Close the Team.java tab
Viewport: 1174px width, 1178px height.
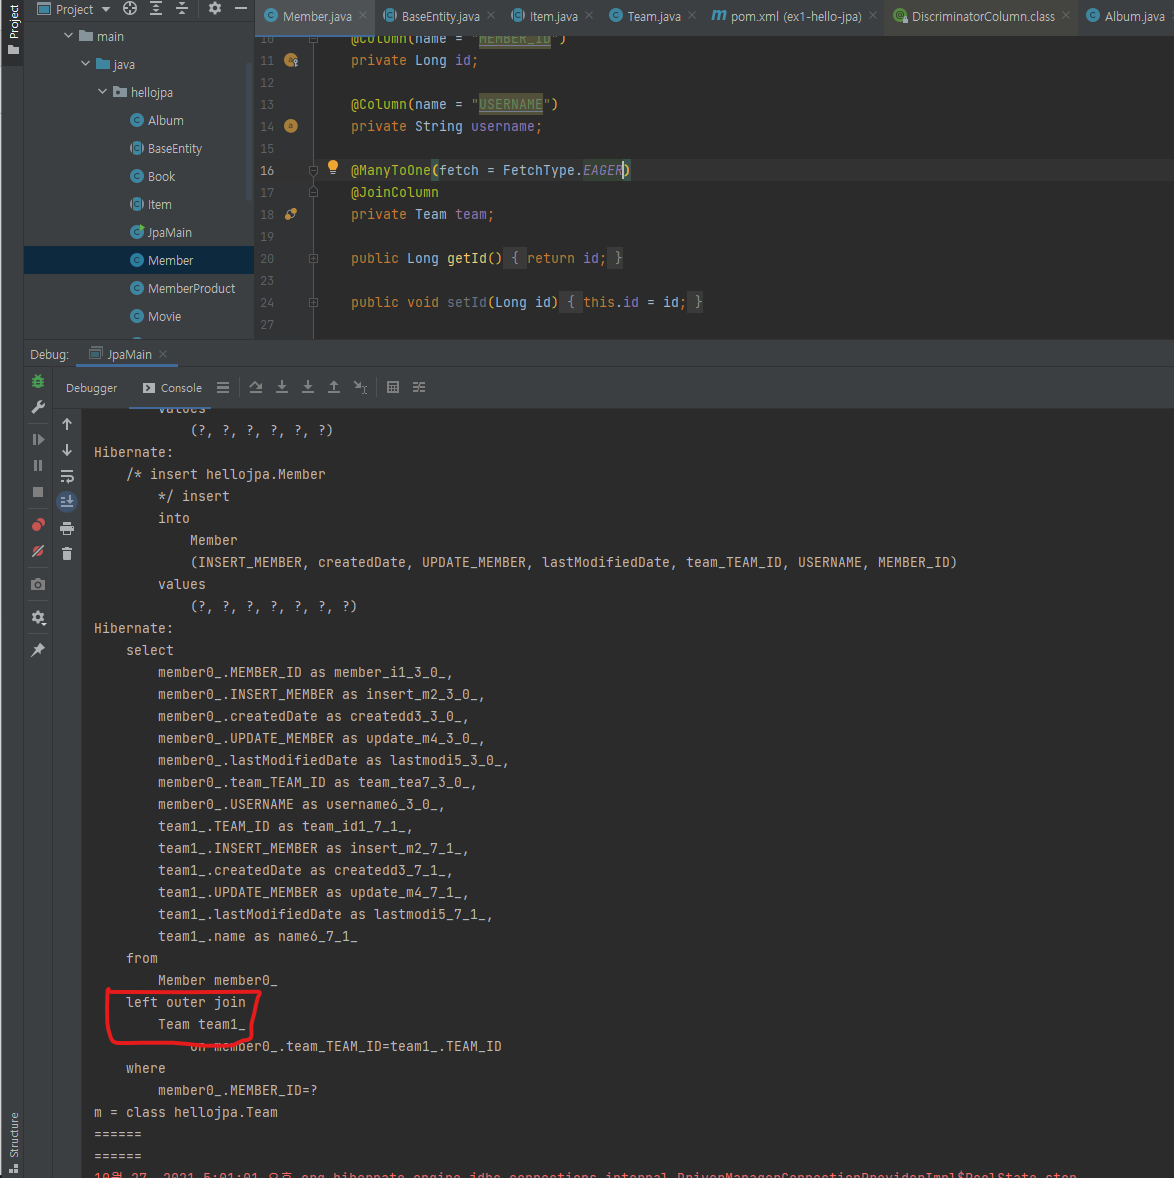[692, 15]
